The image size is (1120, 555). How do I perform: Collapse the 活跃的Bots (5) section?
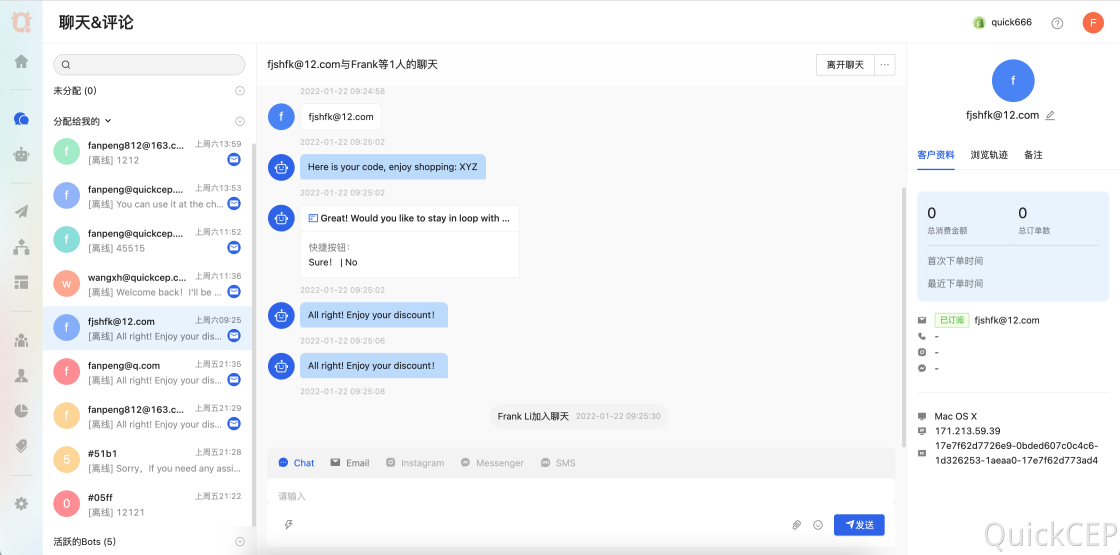tap(240, 541)
